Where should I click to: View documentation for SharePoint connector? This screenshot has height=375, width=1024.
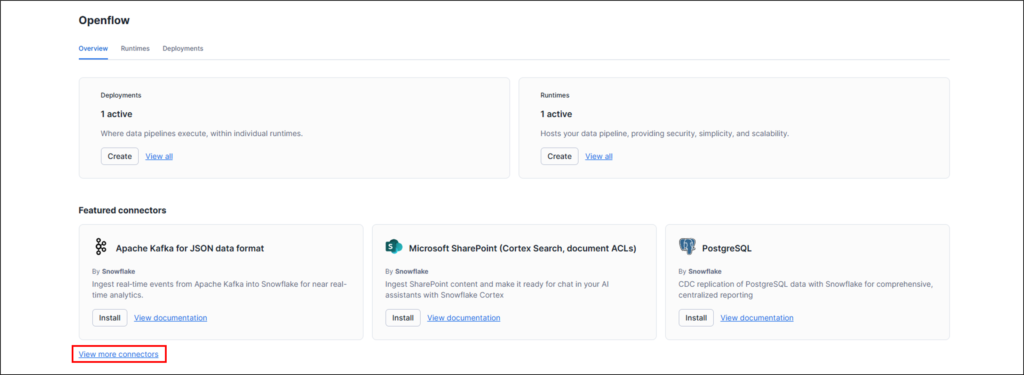464,318
